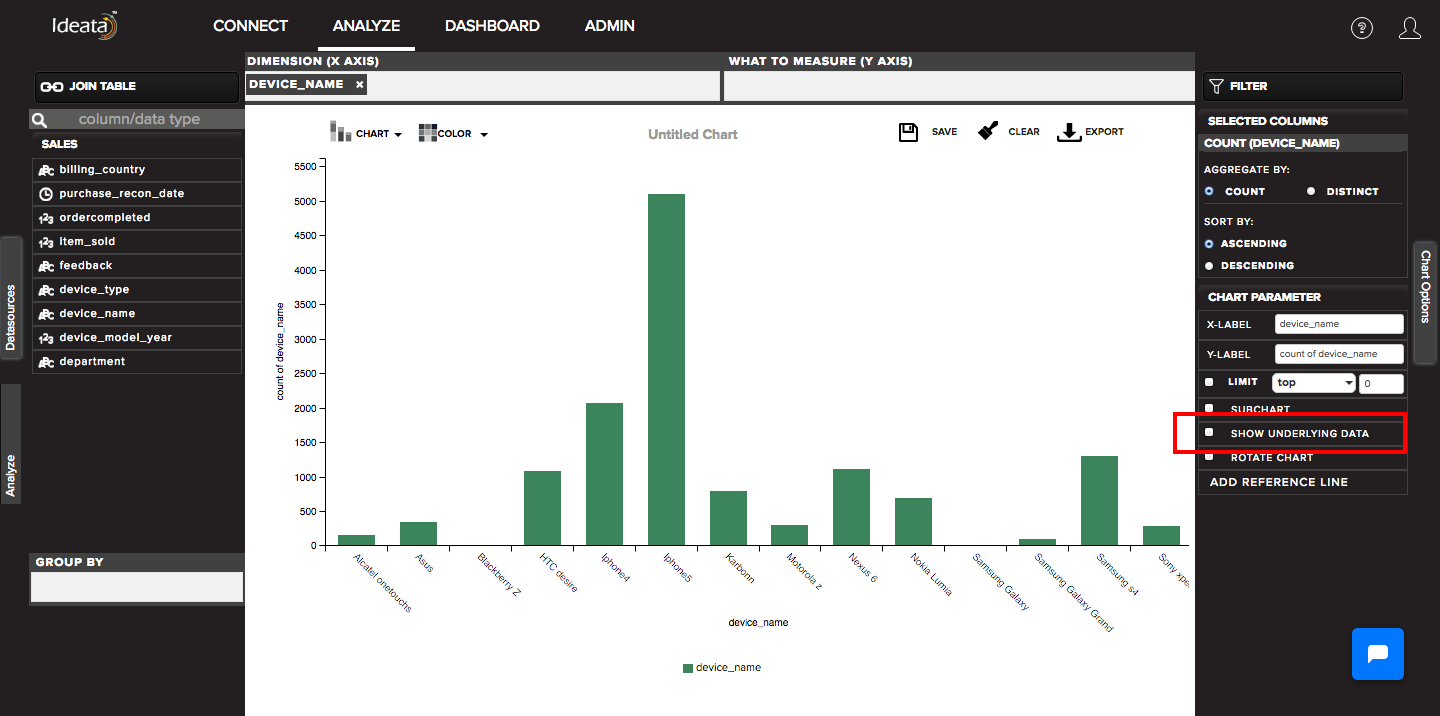Click the clock icon beside purchase_recon_date
1440x716 pixels.
(46, 194)
